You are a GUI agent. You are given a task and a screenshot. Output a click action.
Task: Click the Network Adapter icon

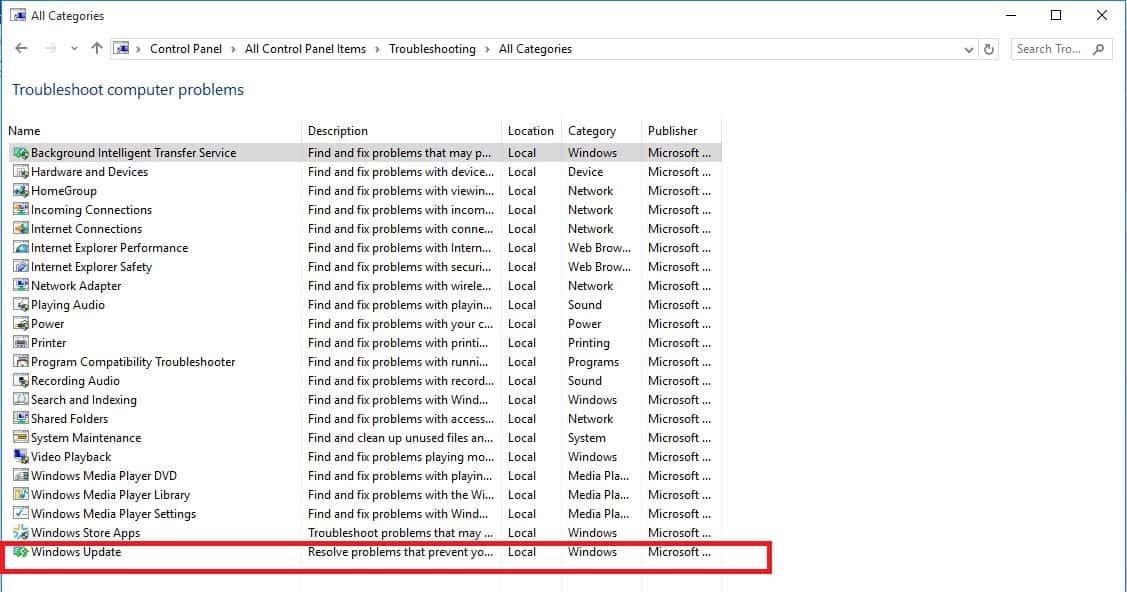[21, 286]
